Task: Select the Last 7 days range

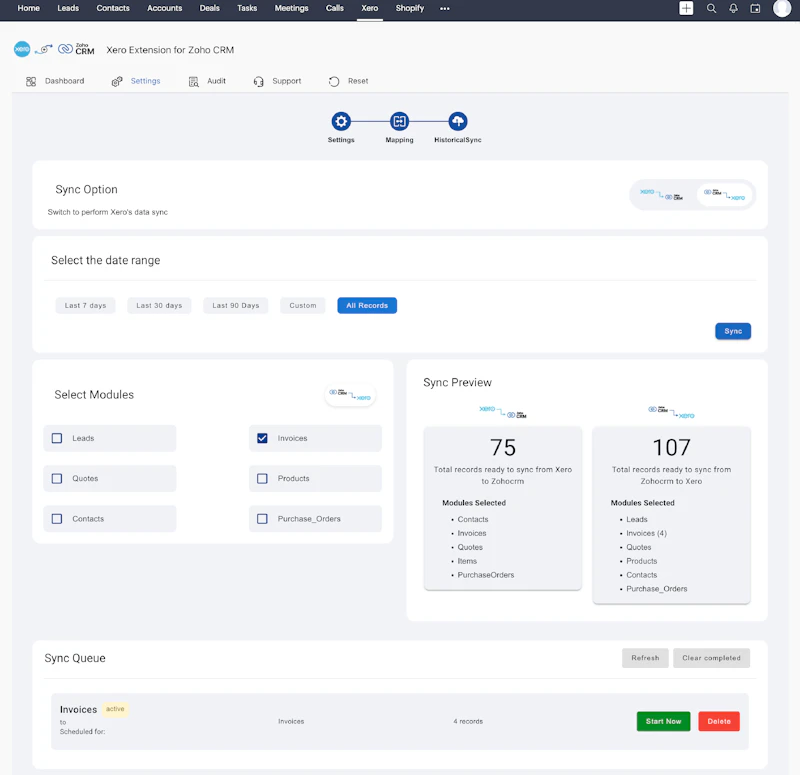Action: [x=85, y=306]
